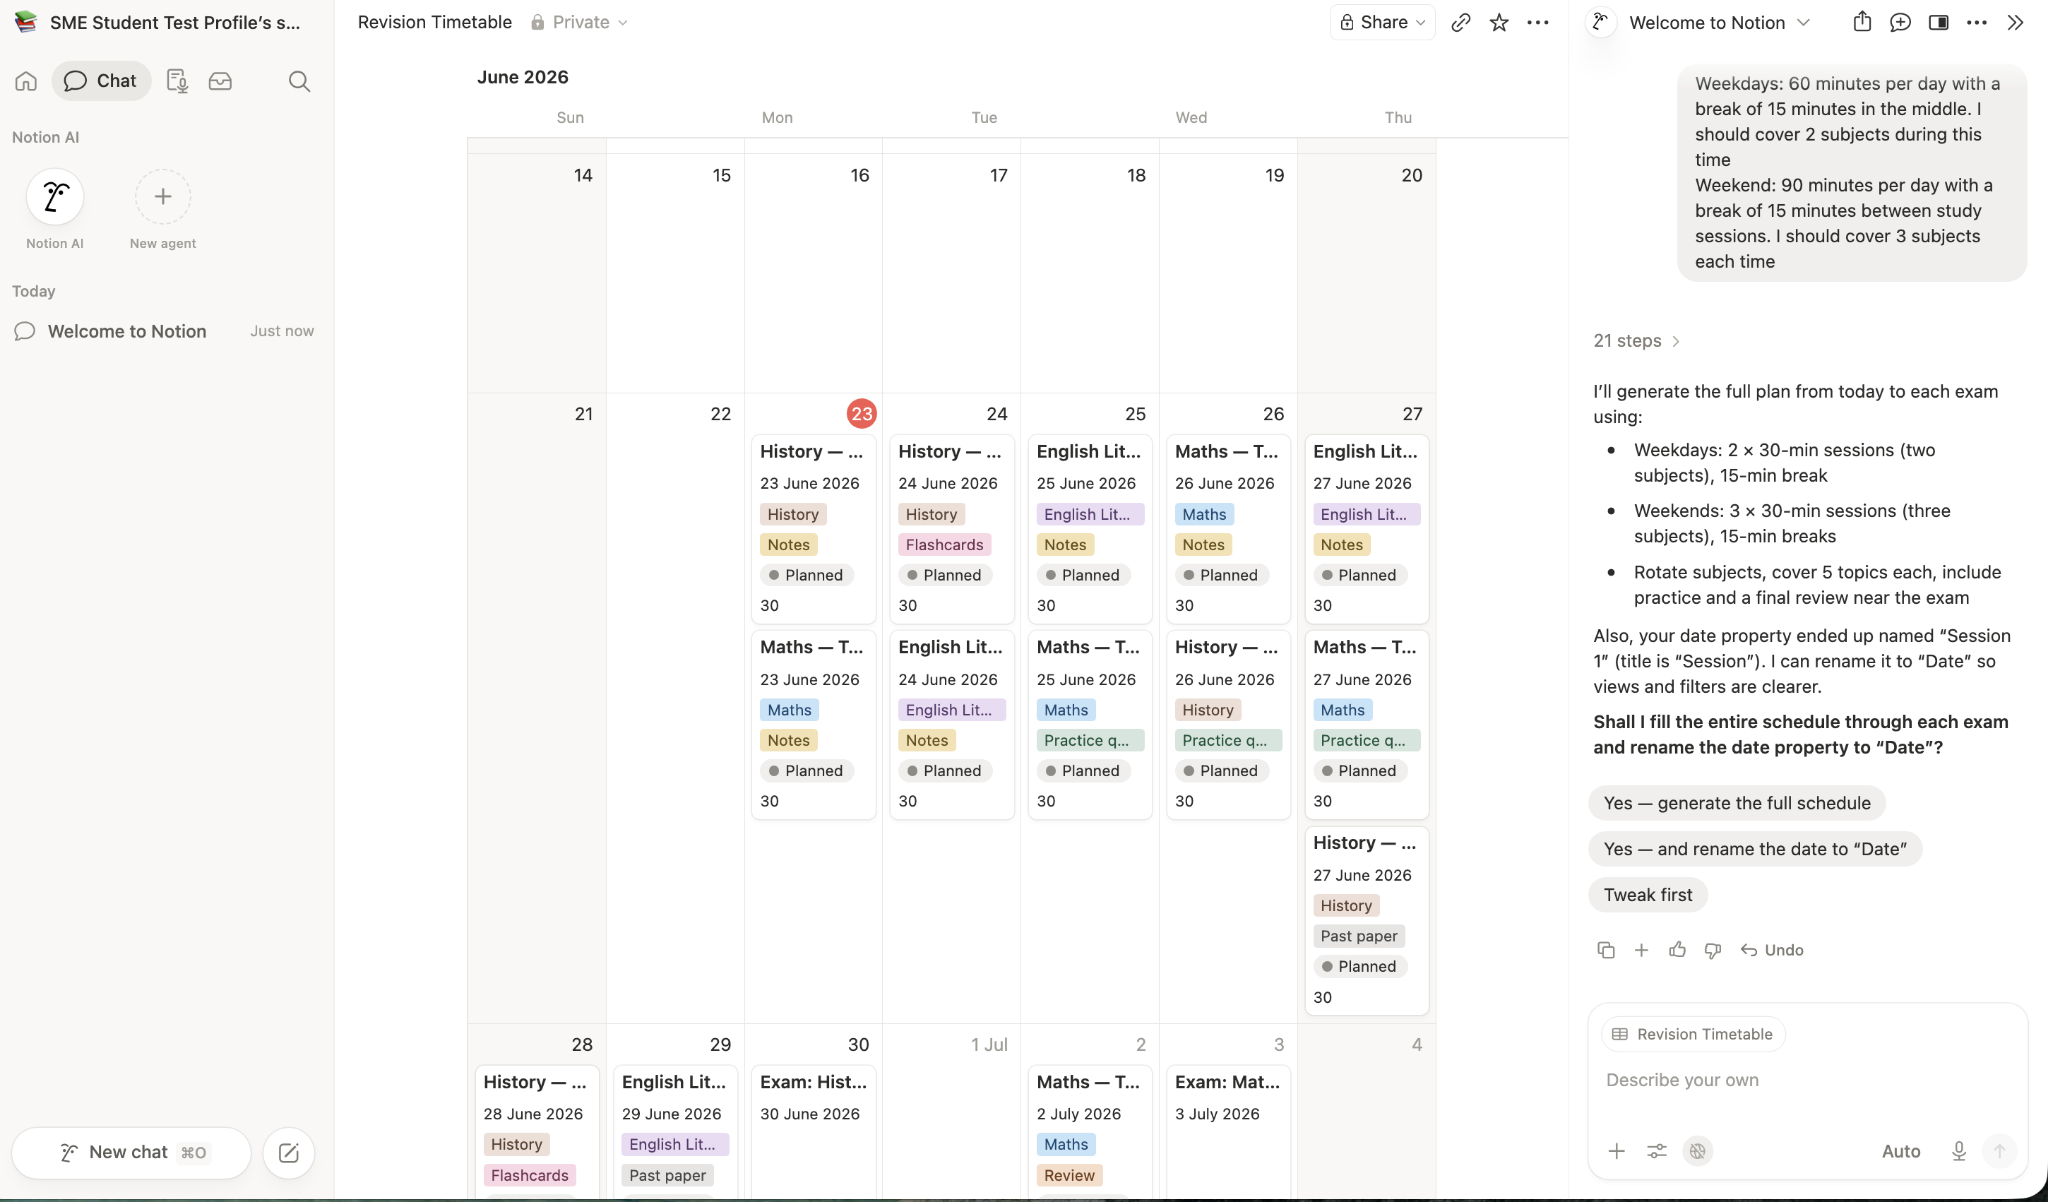Open the search icon in sidebar

pos(299,81)
